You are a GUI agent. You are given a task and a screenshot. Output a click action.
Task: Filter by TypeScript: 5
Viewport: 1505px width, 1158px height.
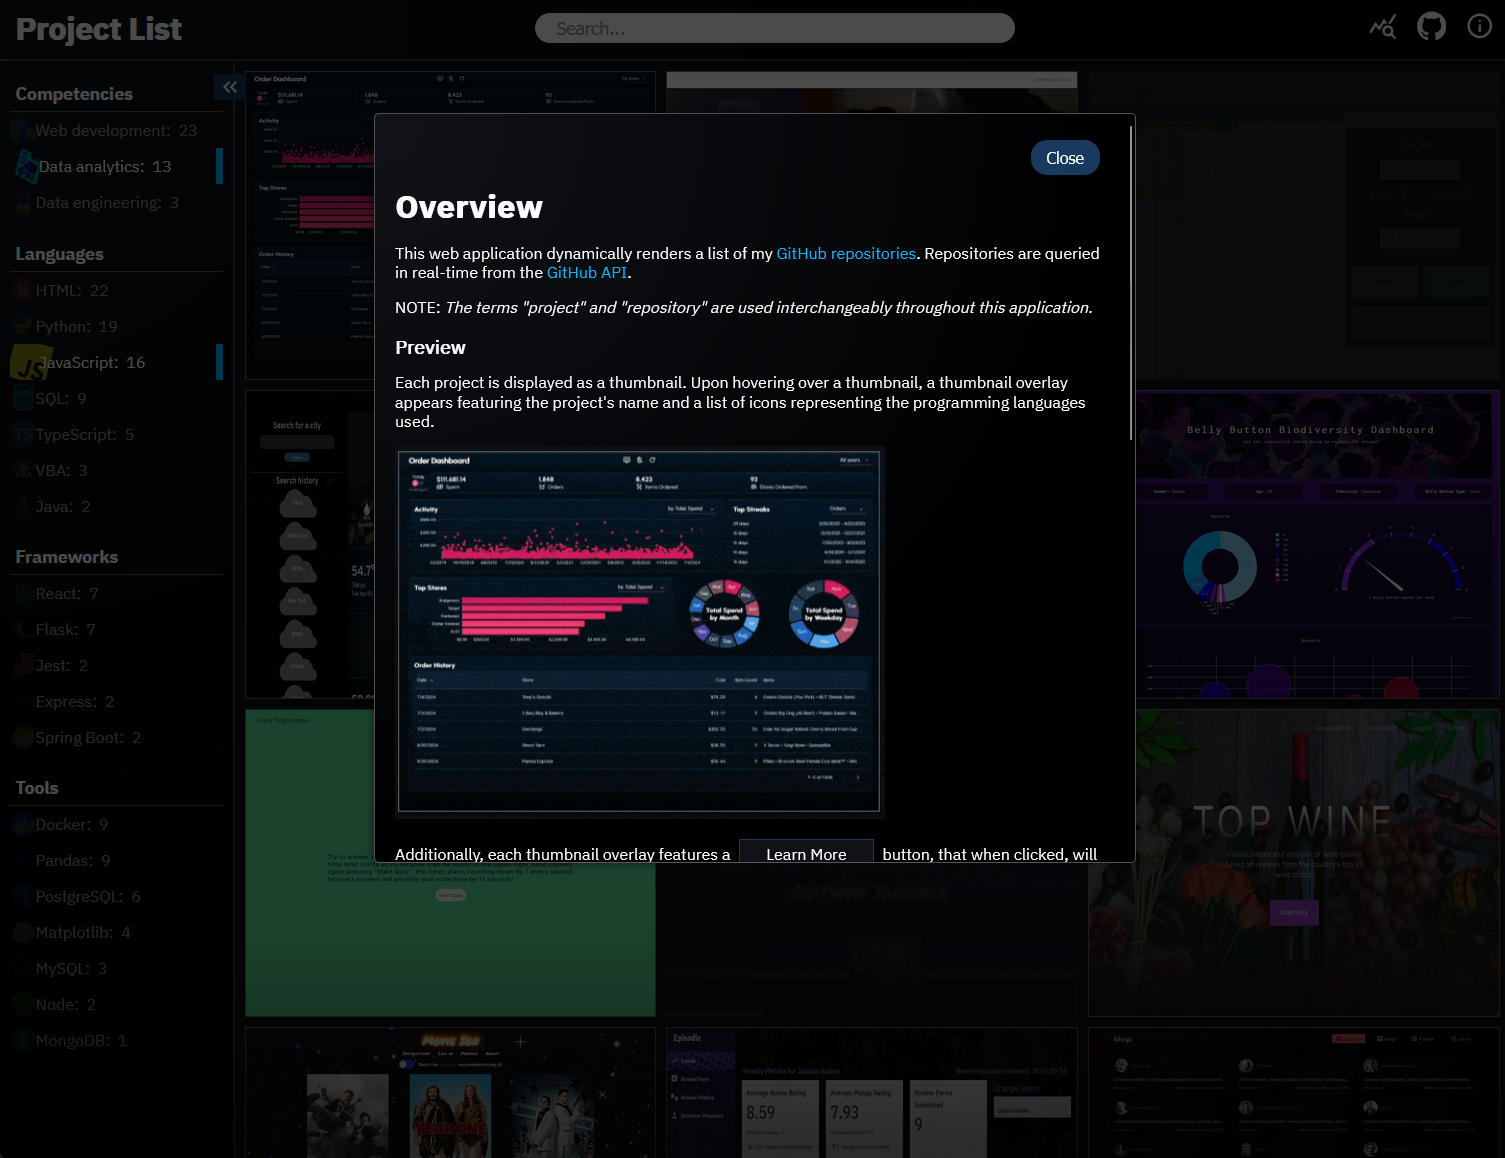pos(116,435)
